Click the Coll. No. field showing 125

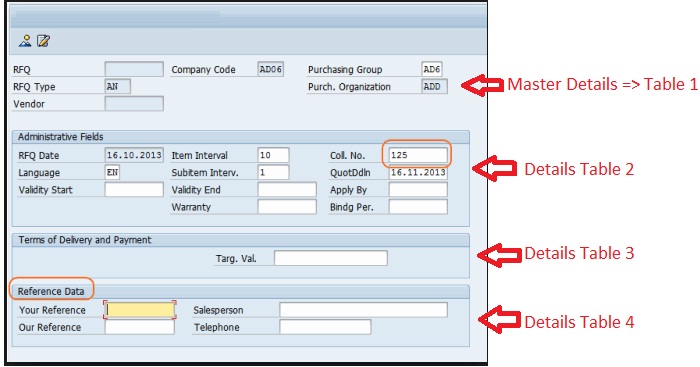pyautogui.click(x=418, y=155)
